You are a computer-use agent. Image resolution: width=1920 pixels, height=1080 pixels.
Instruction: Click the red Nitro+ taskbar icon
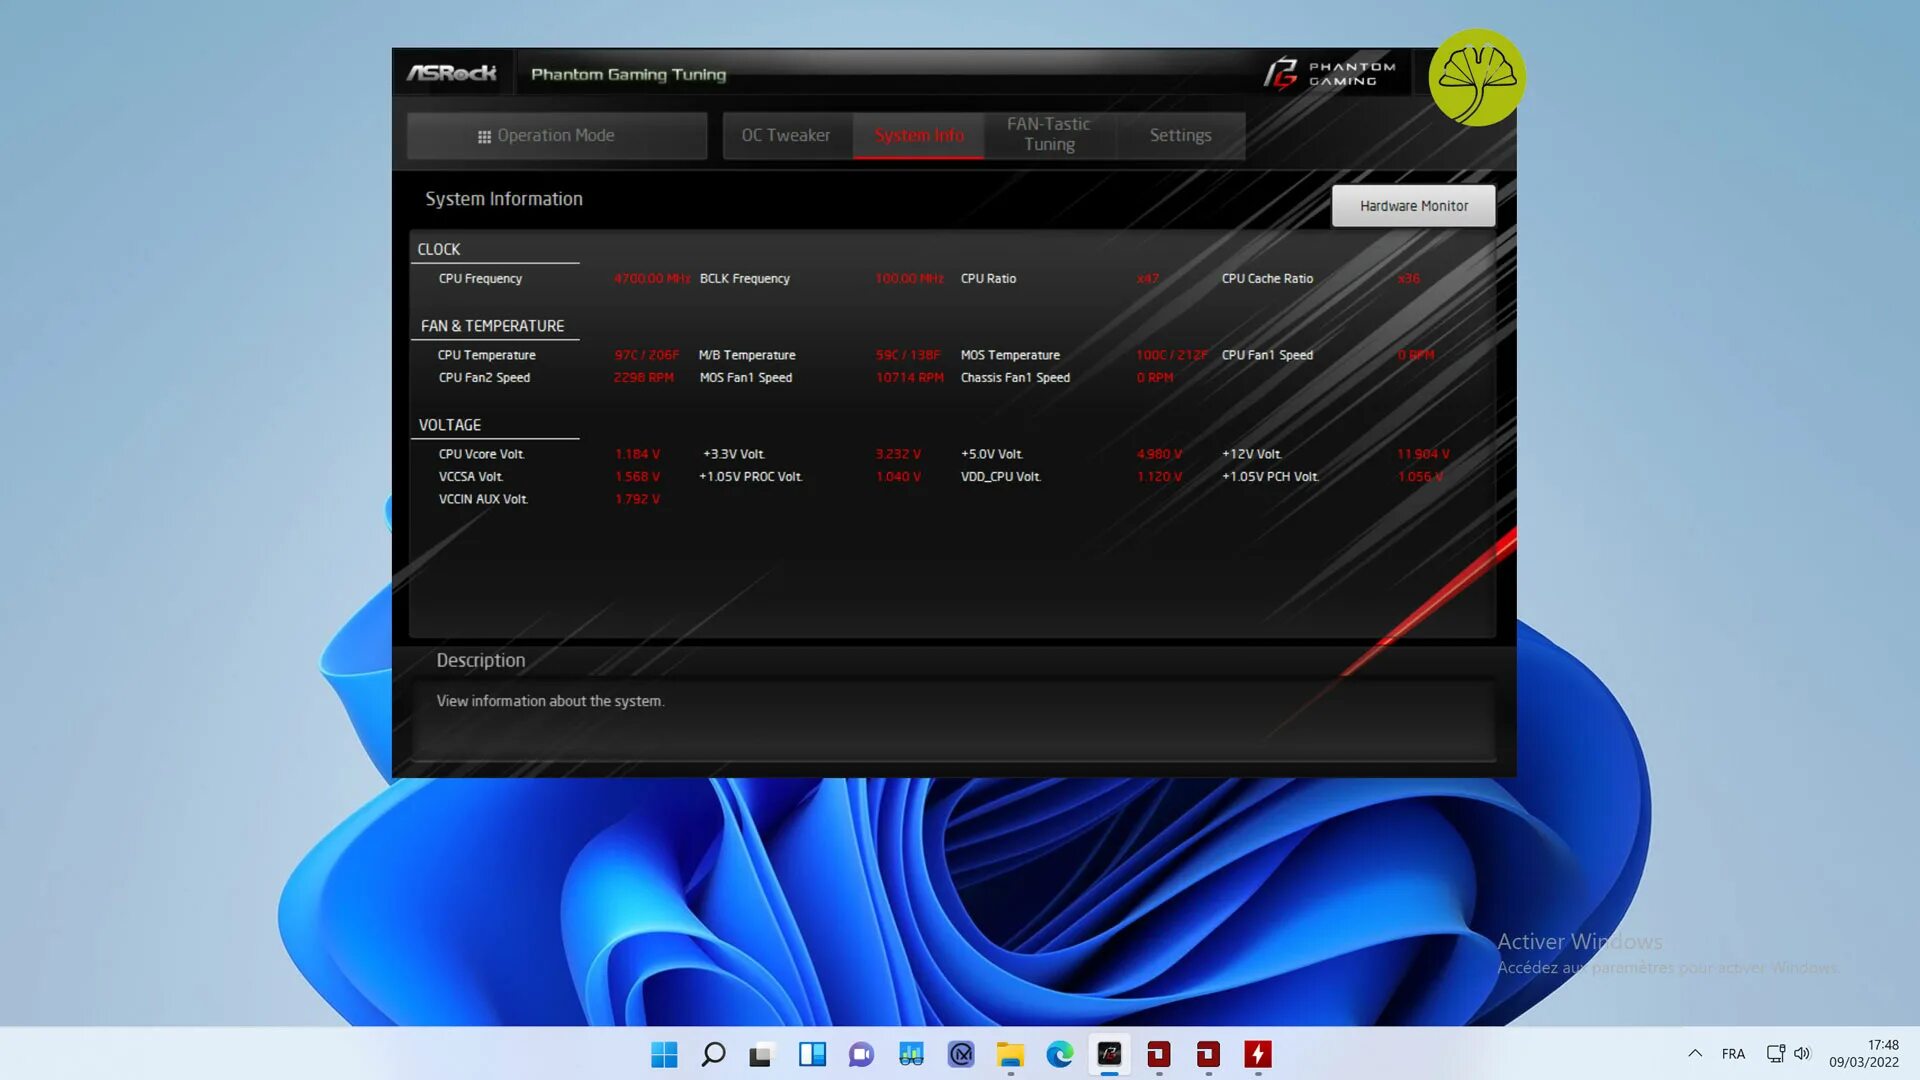[x=1258, y=1054]
